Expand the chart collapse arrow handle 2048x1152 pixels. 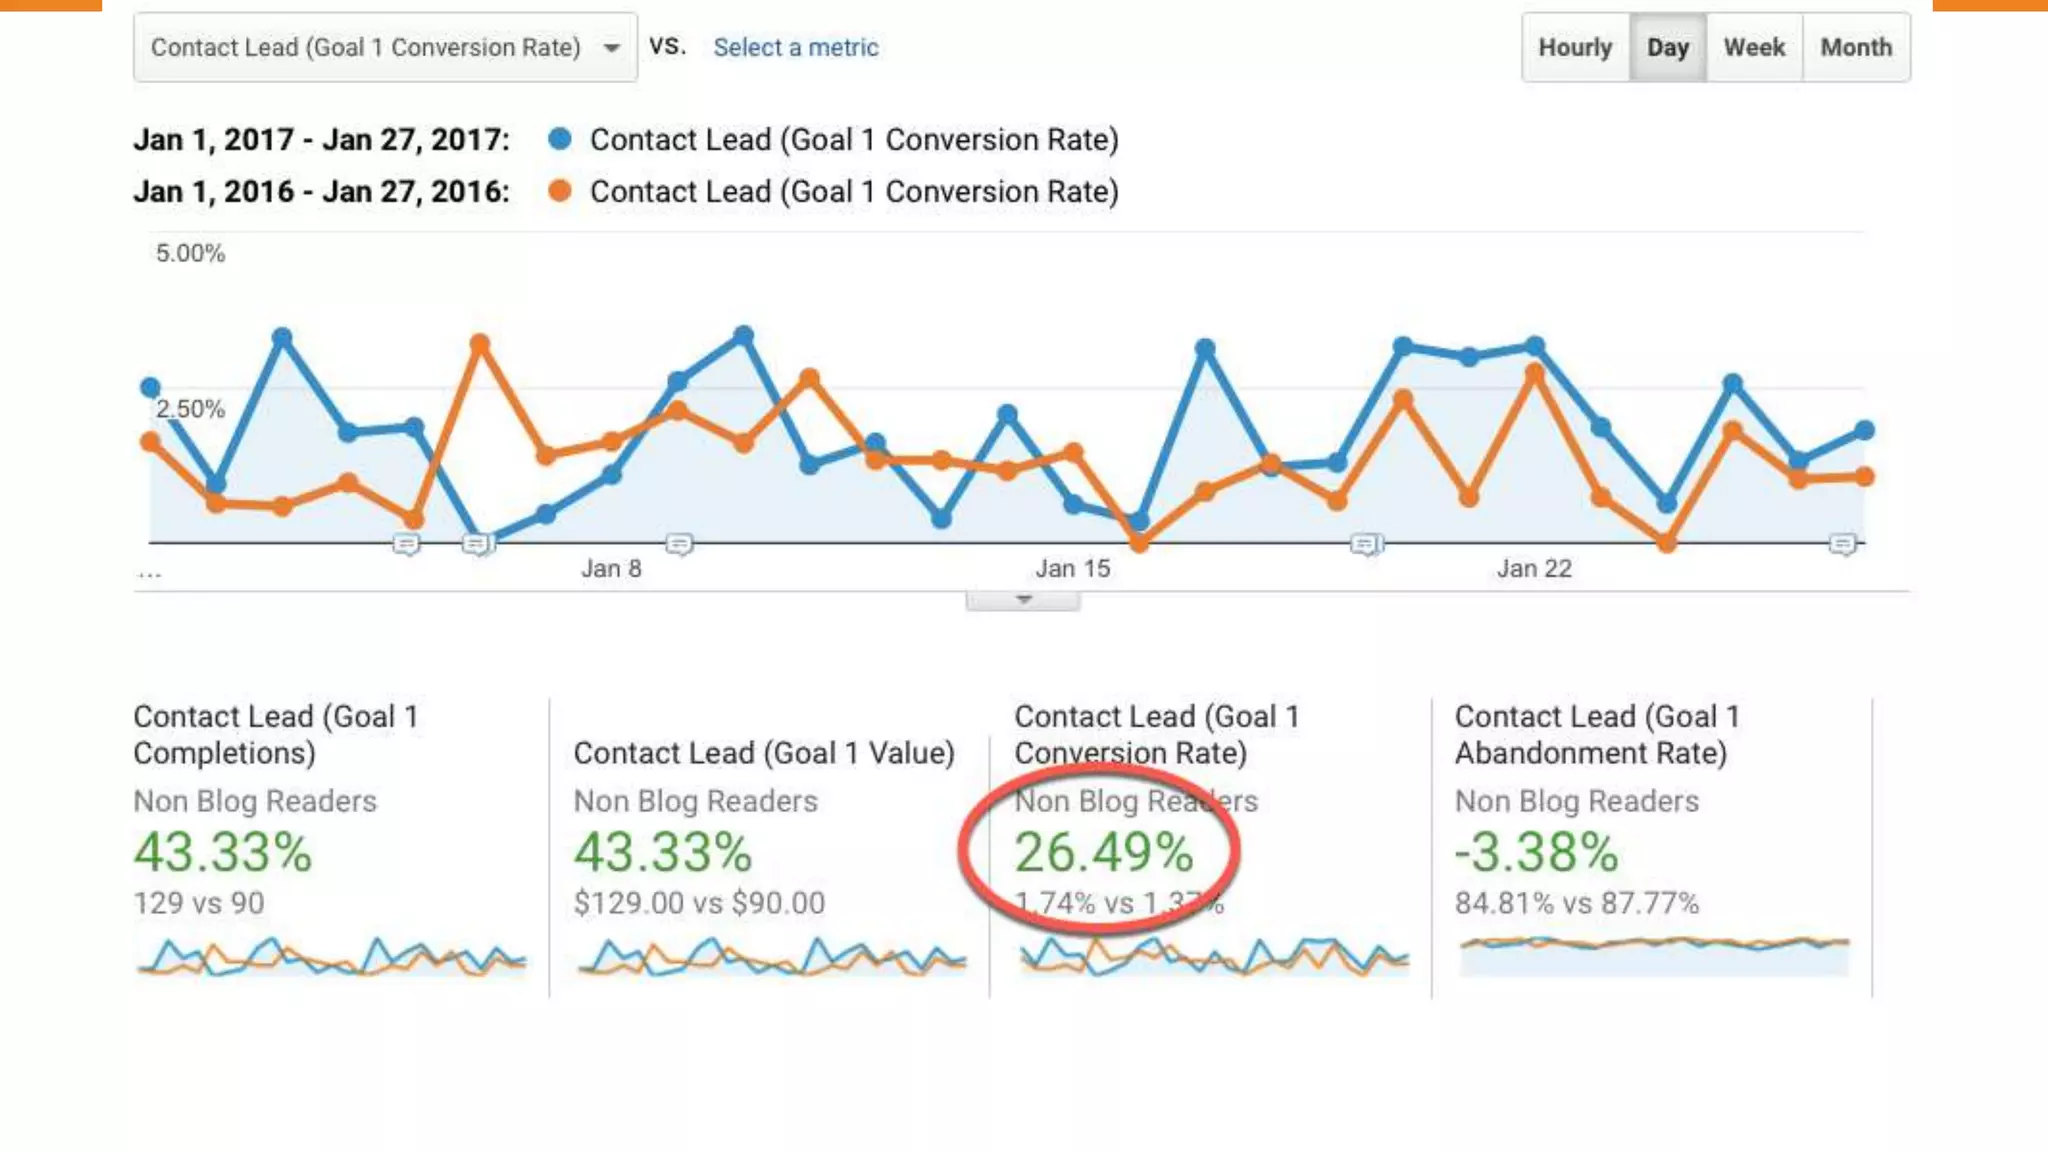point(1022,600)
